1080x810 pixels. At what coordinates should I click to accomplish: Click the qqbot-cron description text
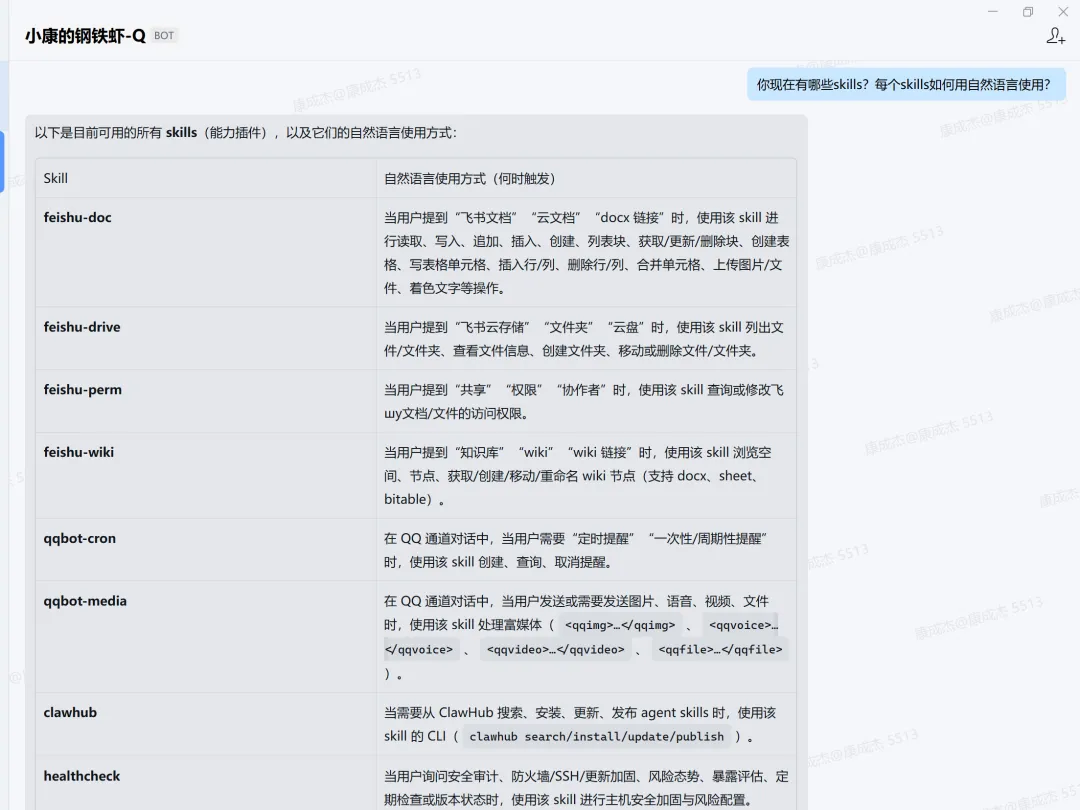click(575, 550)
